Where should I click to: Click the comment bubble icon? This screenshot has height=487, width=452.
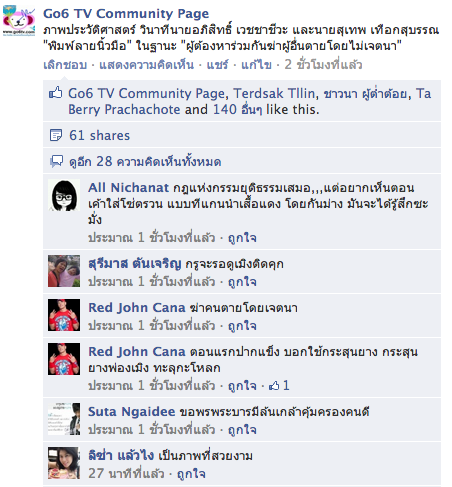56,161
